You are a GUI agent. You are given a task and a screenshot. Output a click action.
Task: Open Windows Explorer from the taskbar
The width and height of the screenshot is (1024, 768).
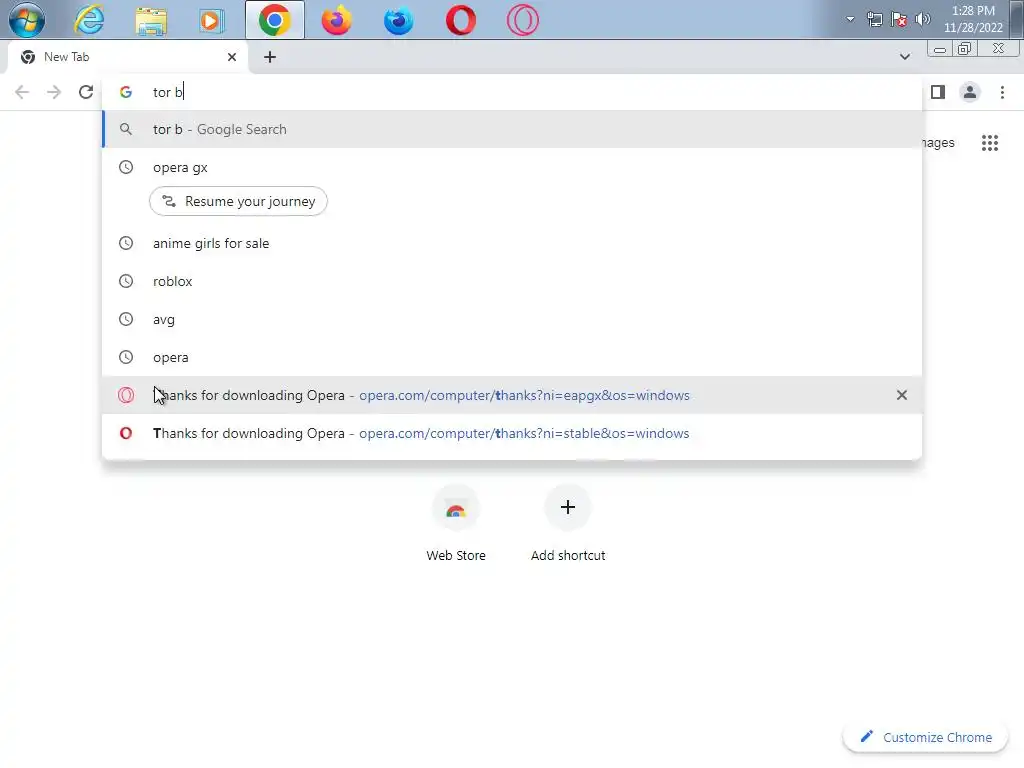click(x=151, y=20)
